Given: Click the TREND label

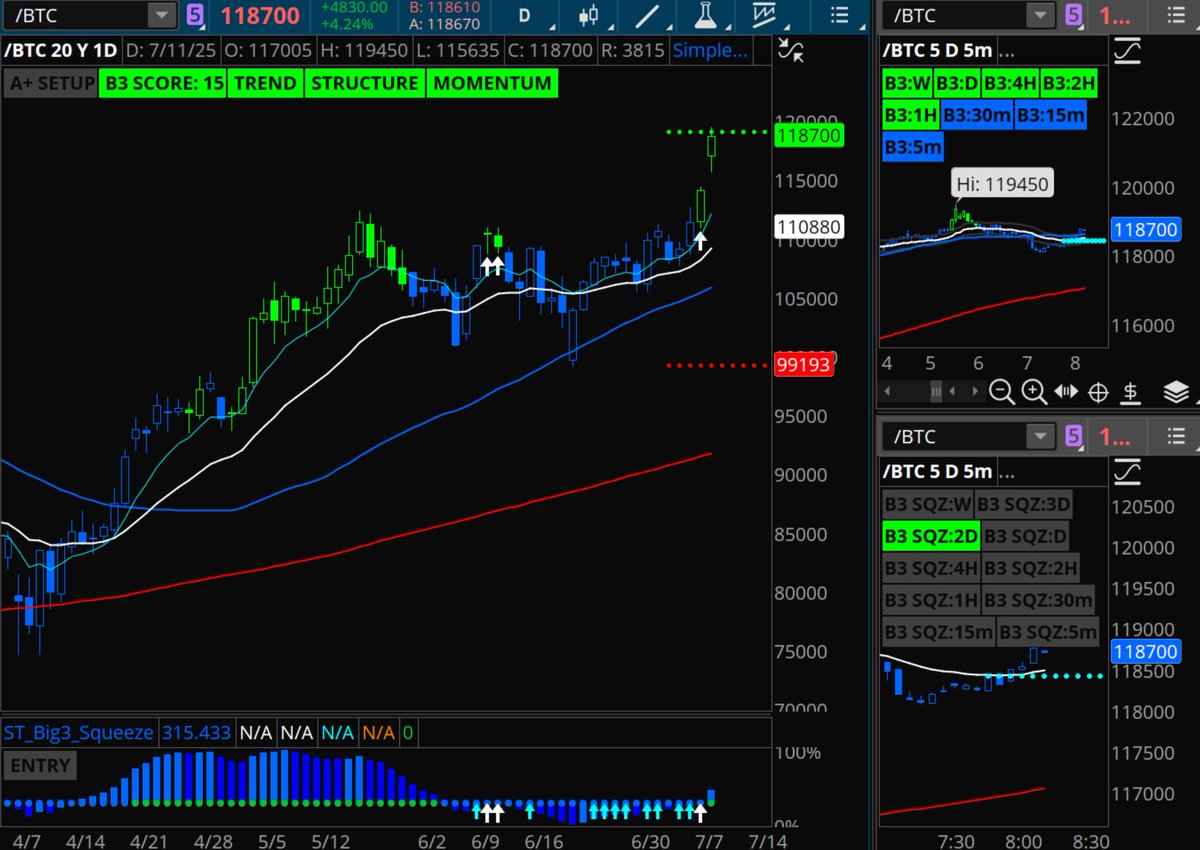Looking at the screenshot, I should tap(266, 84).
